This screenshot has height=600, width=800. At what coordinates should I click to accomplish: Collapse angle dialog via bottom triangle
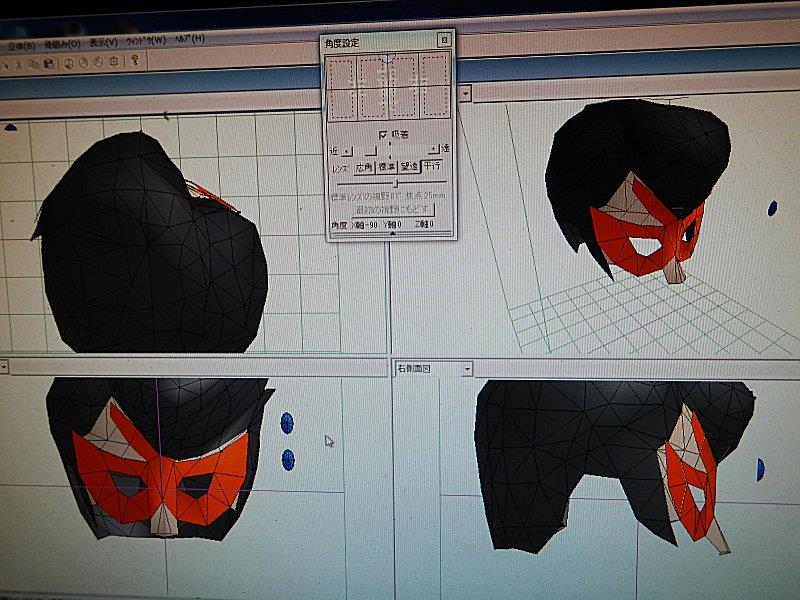(x=392, y=234)
